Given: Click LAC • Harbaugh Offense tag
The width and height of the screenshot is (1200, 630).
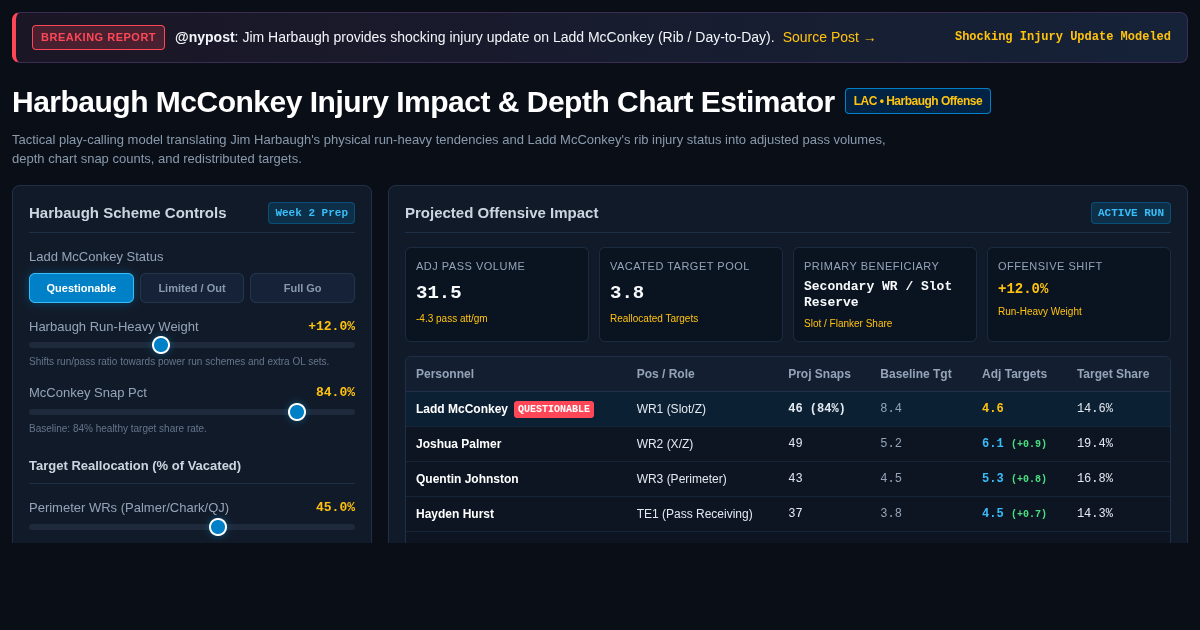Looking at the screenshot, I should coord(918,101).
